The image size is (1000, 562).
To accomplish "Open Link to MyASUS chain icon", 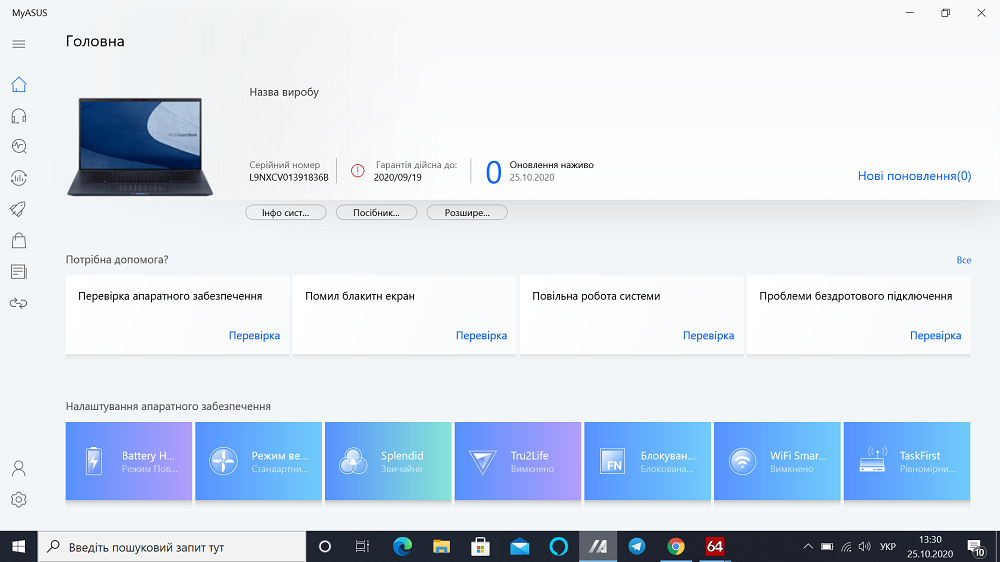I will [x=18, y=303].
